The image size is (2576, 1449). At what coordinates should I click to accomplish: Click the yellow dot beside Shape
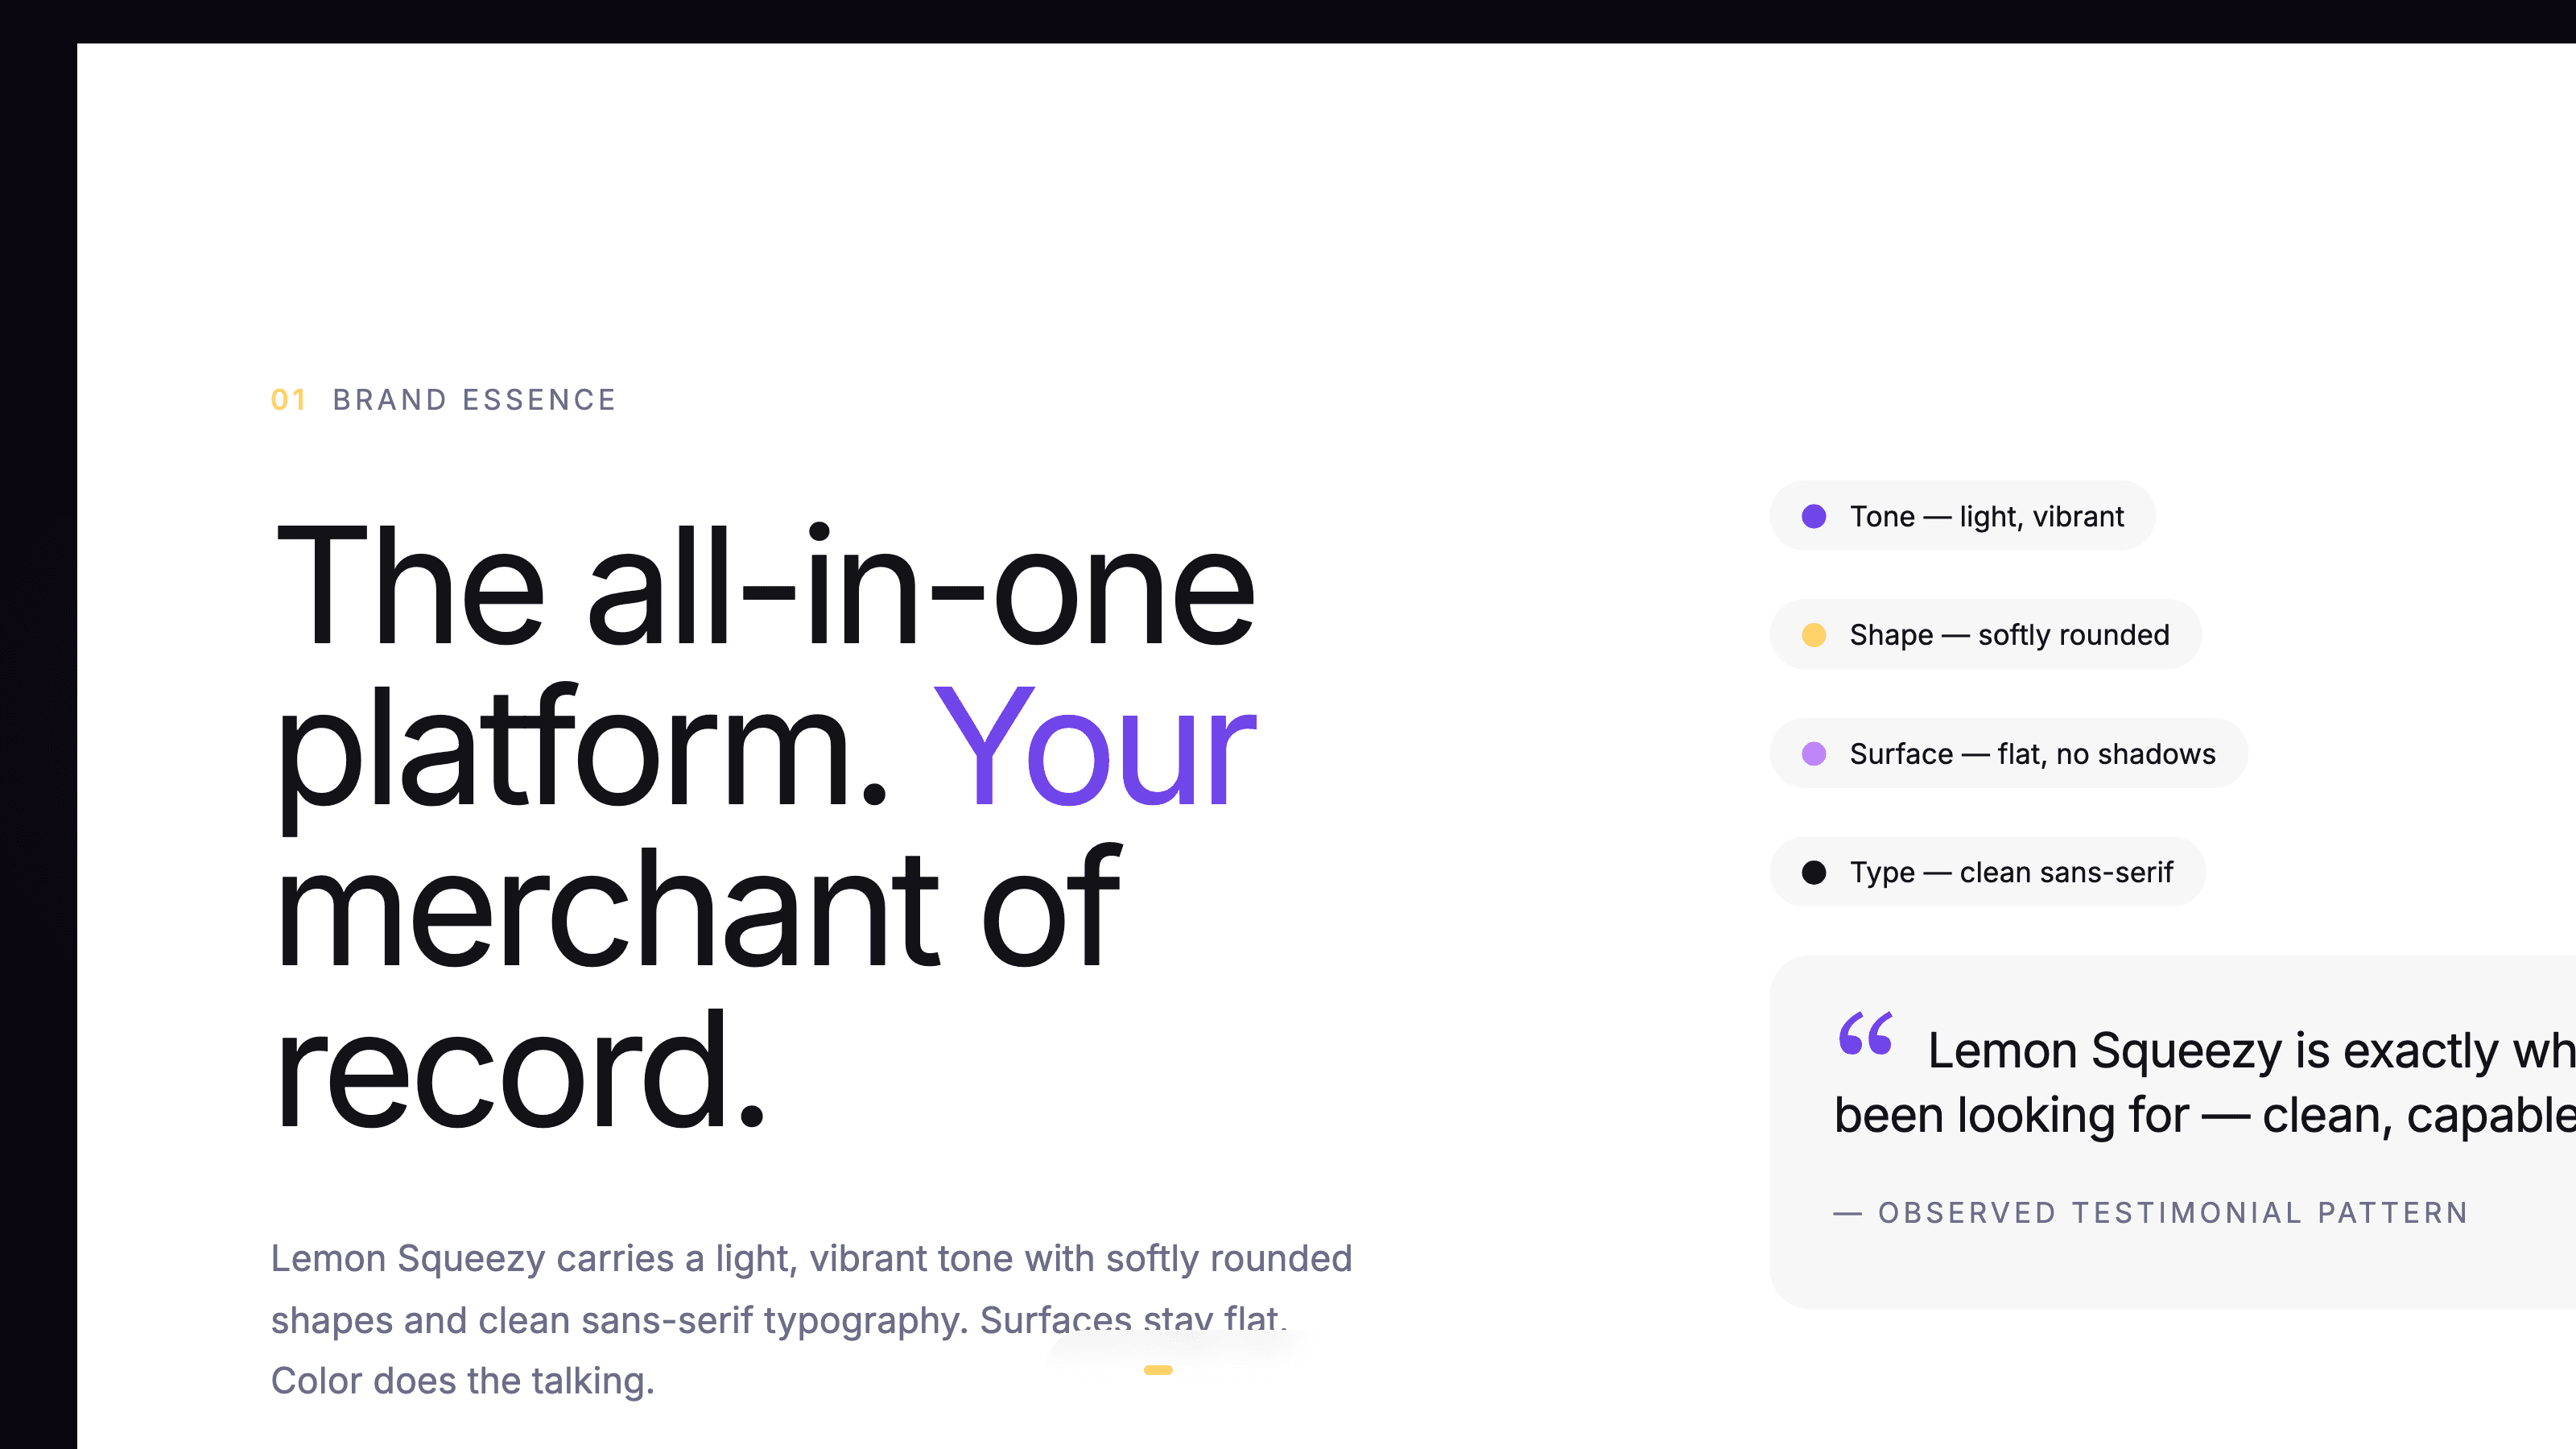(x=1814, y=635)
